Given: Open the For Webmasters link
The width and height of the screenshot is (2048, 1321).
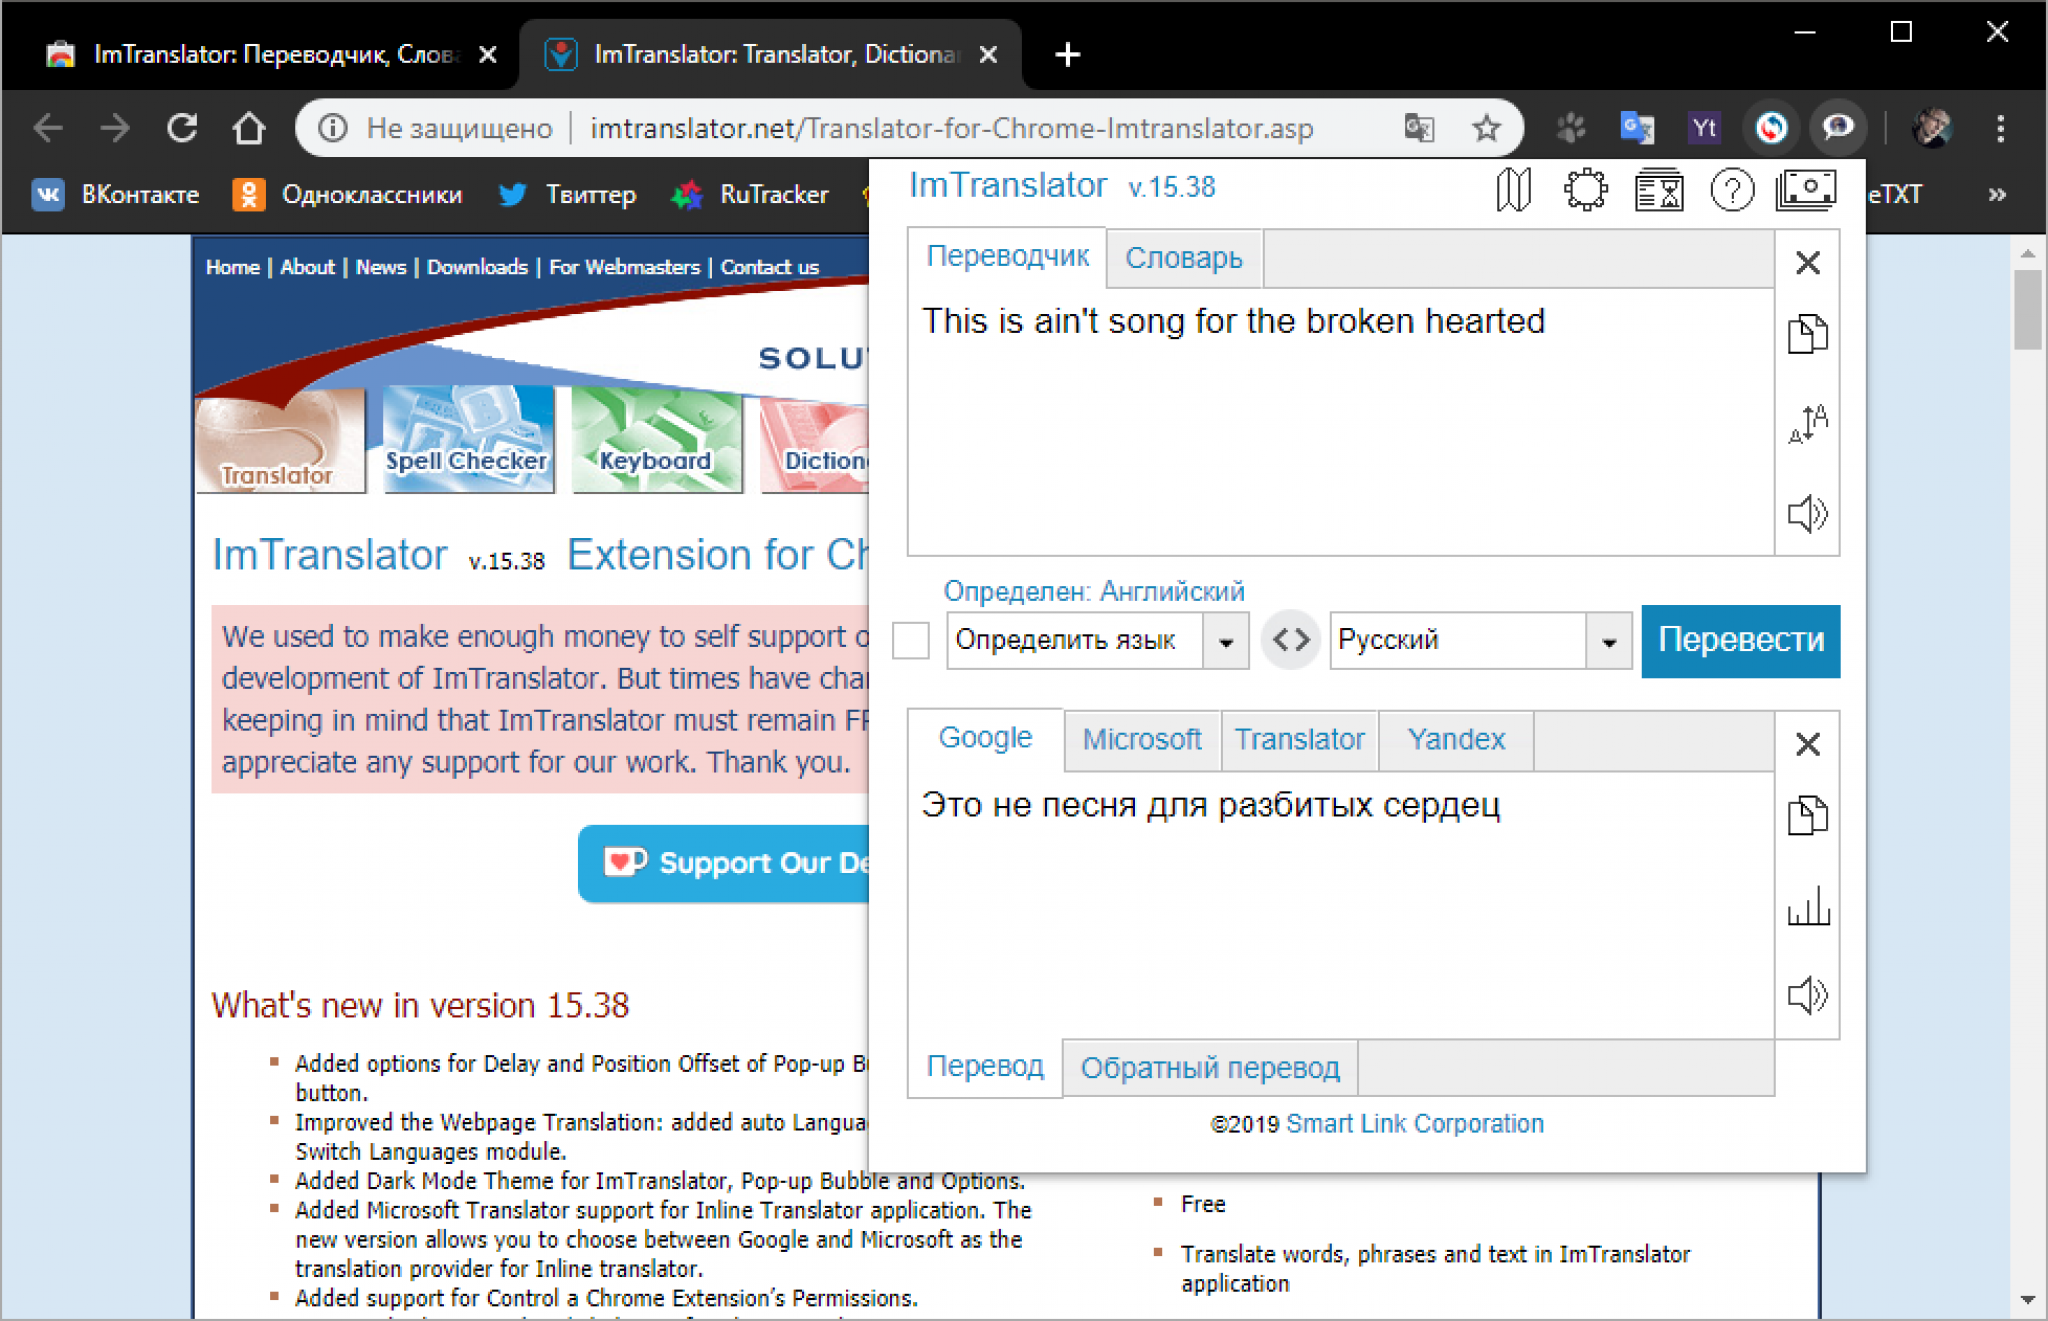Looking at the screenshot, I should point(624,267).
